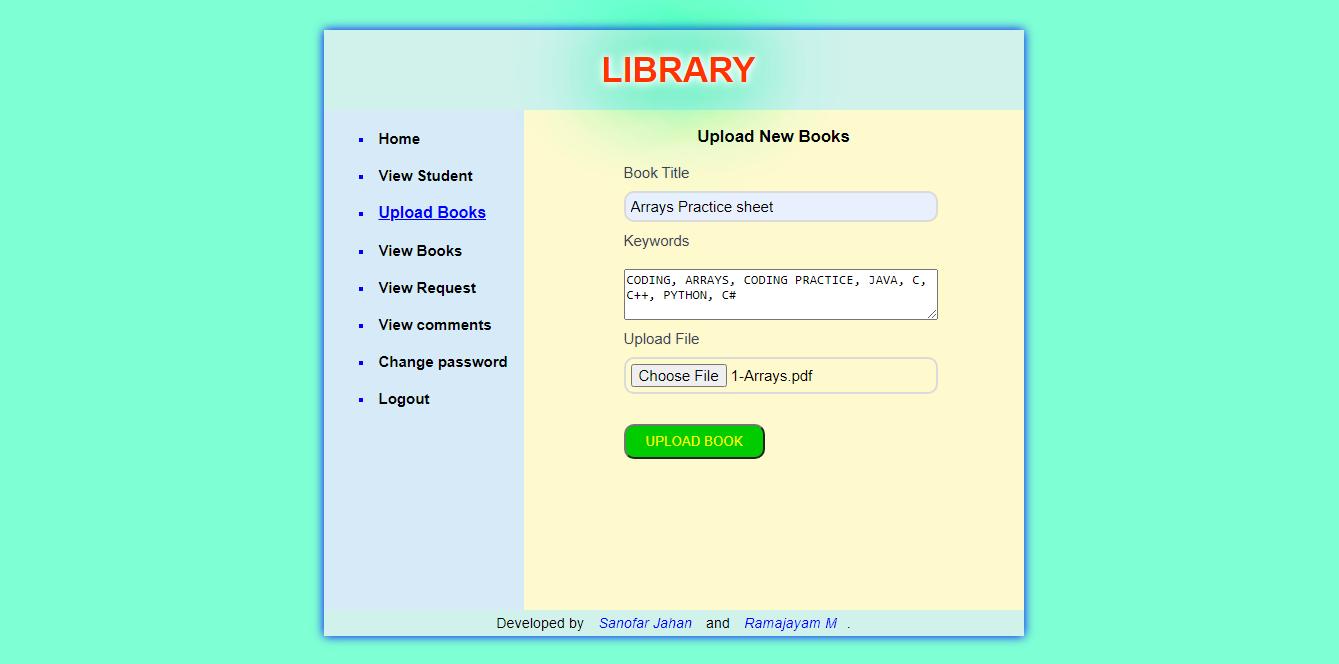Click the bullet icon beside Home

tap(360, 139)
